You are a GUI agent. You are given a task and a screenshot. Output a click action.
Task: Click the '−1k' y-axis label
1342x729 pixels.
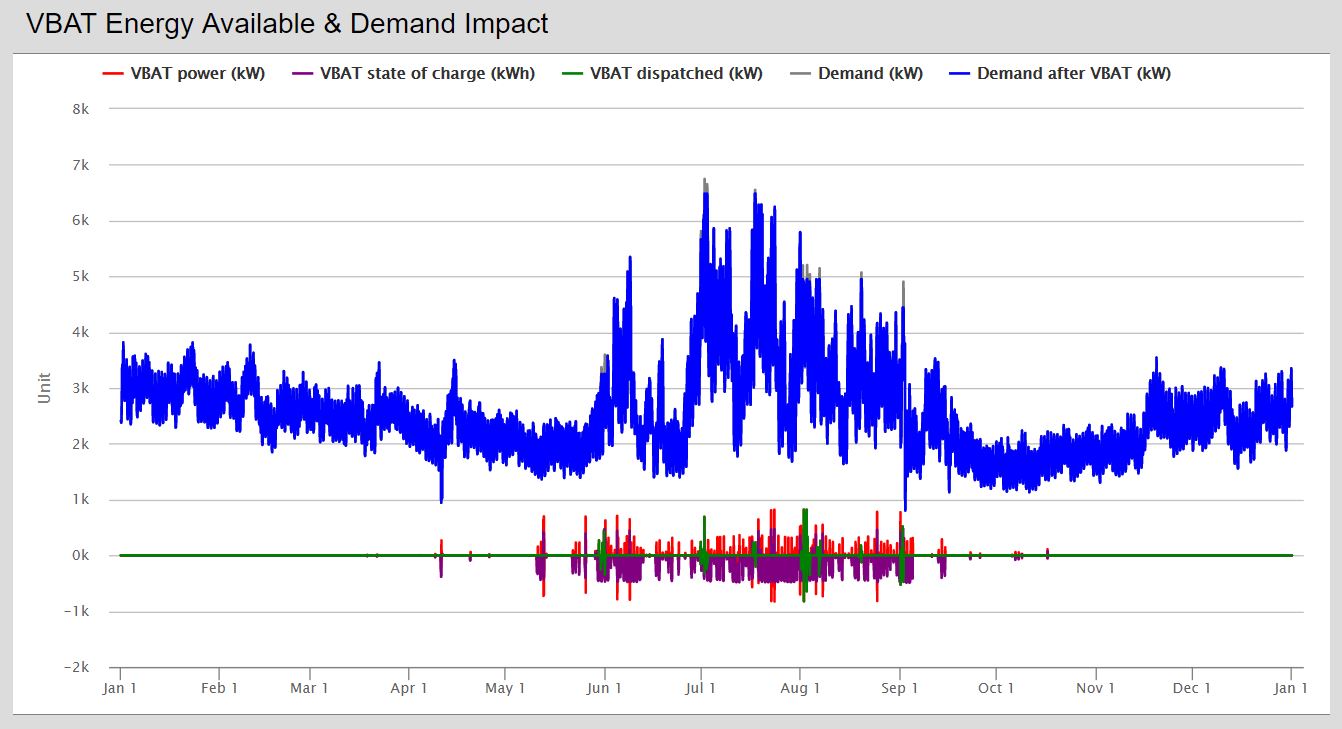click(x=77, y=612)
